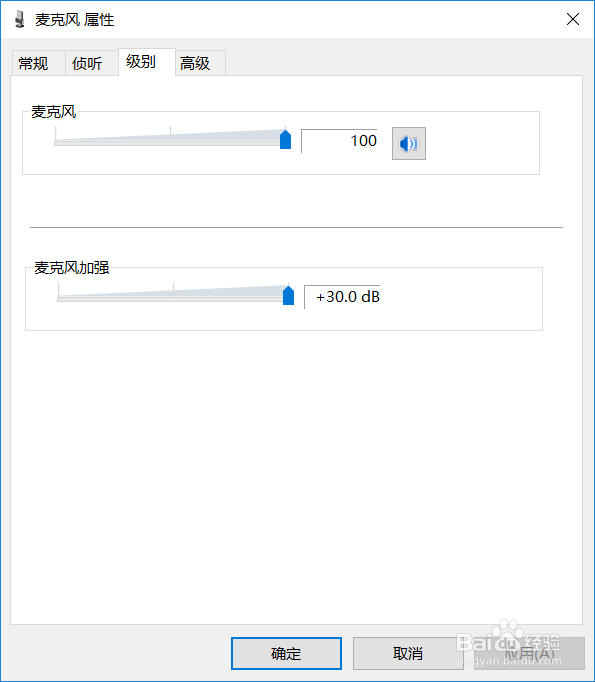This screenshot has width=595, height=682.
Task: Click the microphone level field showing 100
Action: coord(339,141)
